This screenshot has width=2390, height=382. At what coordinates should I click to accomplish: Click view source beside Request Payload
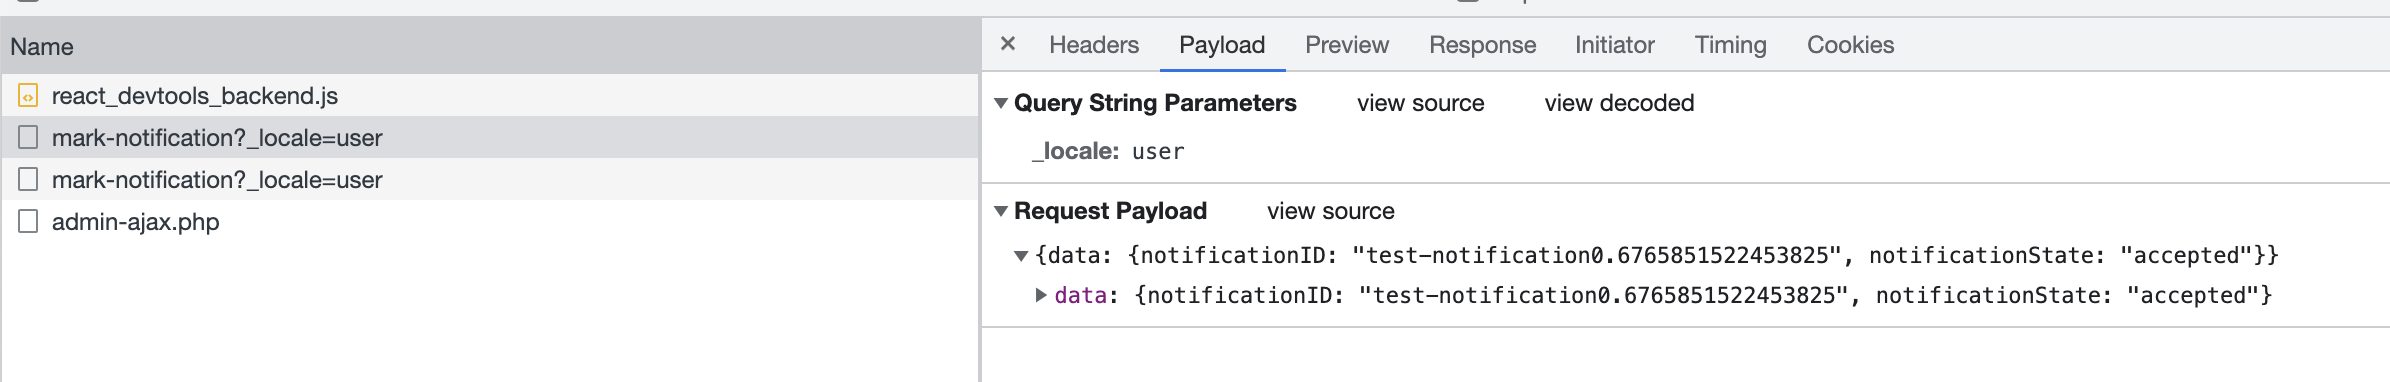coord(1330,211)
